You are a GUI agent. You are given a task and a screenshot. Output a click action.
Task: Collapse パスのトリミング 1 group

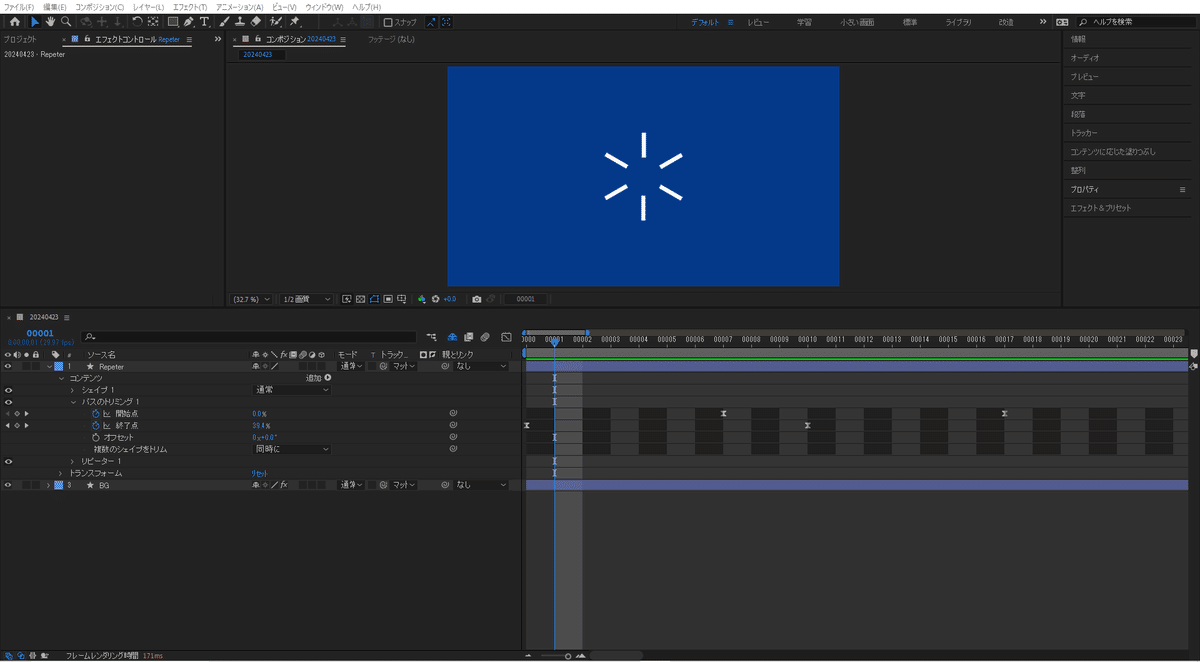click(x=72, y=402)
